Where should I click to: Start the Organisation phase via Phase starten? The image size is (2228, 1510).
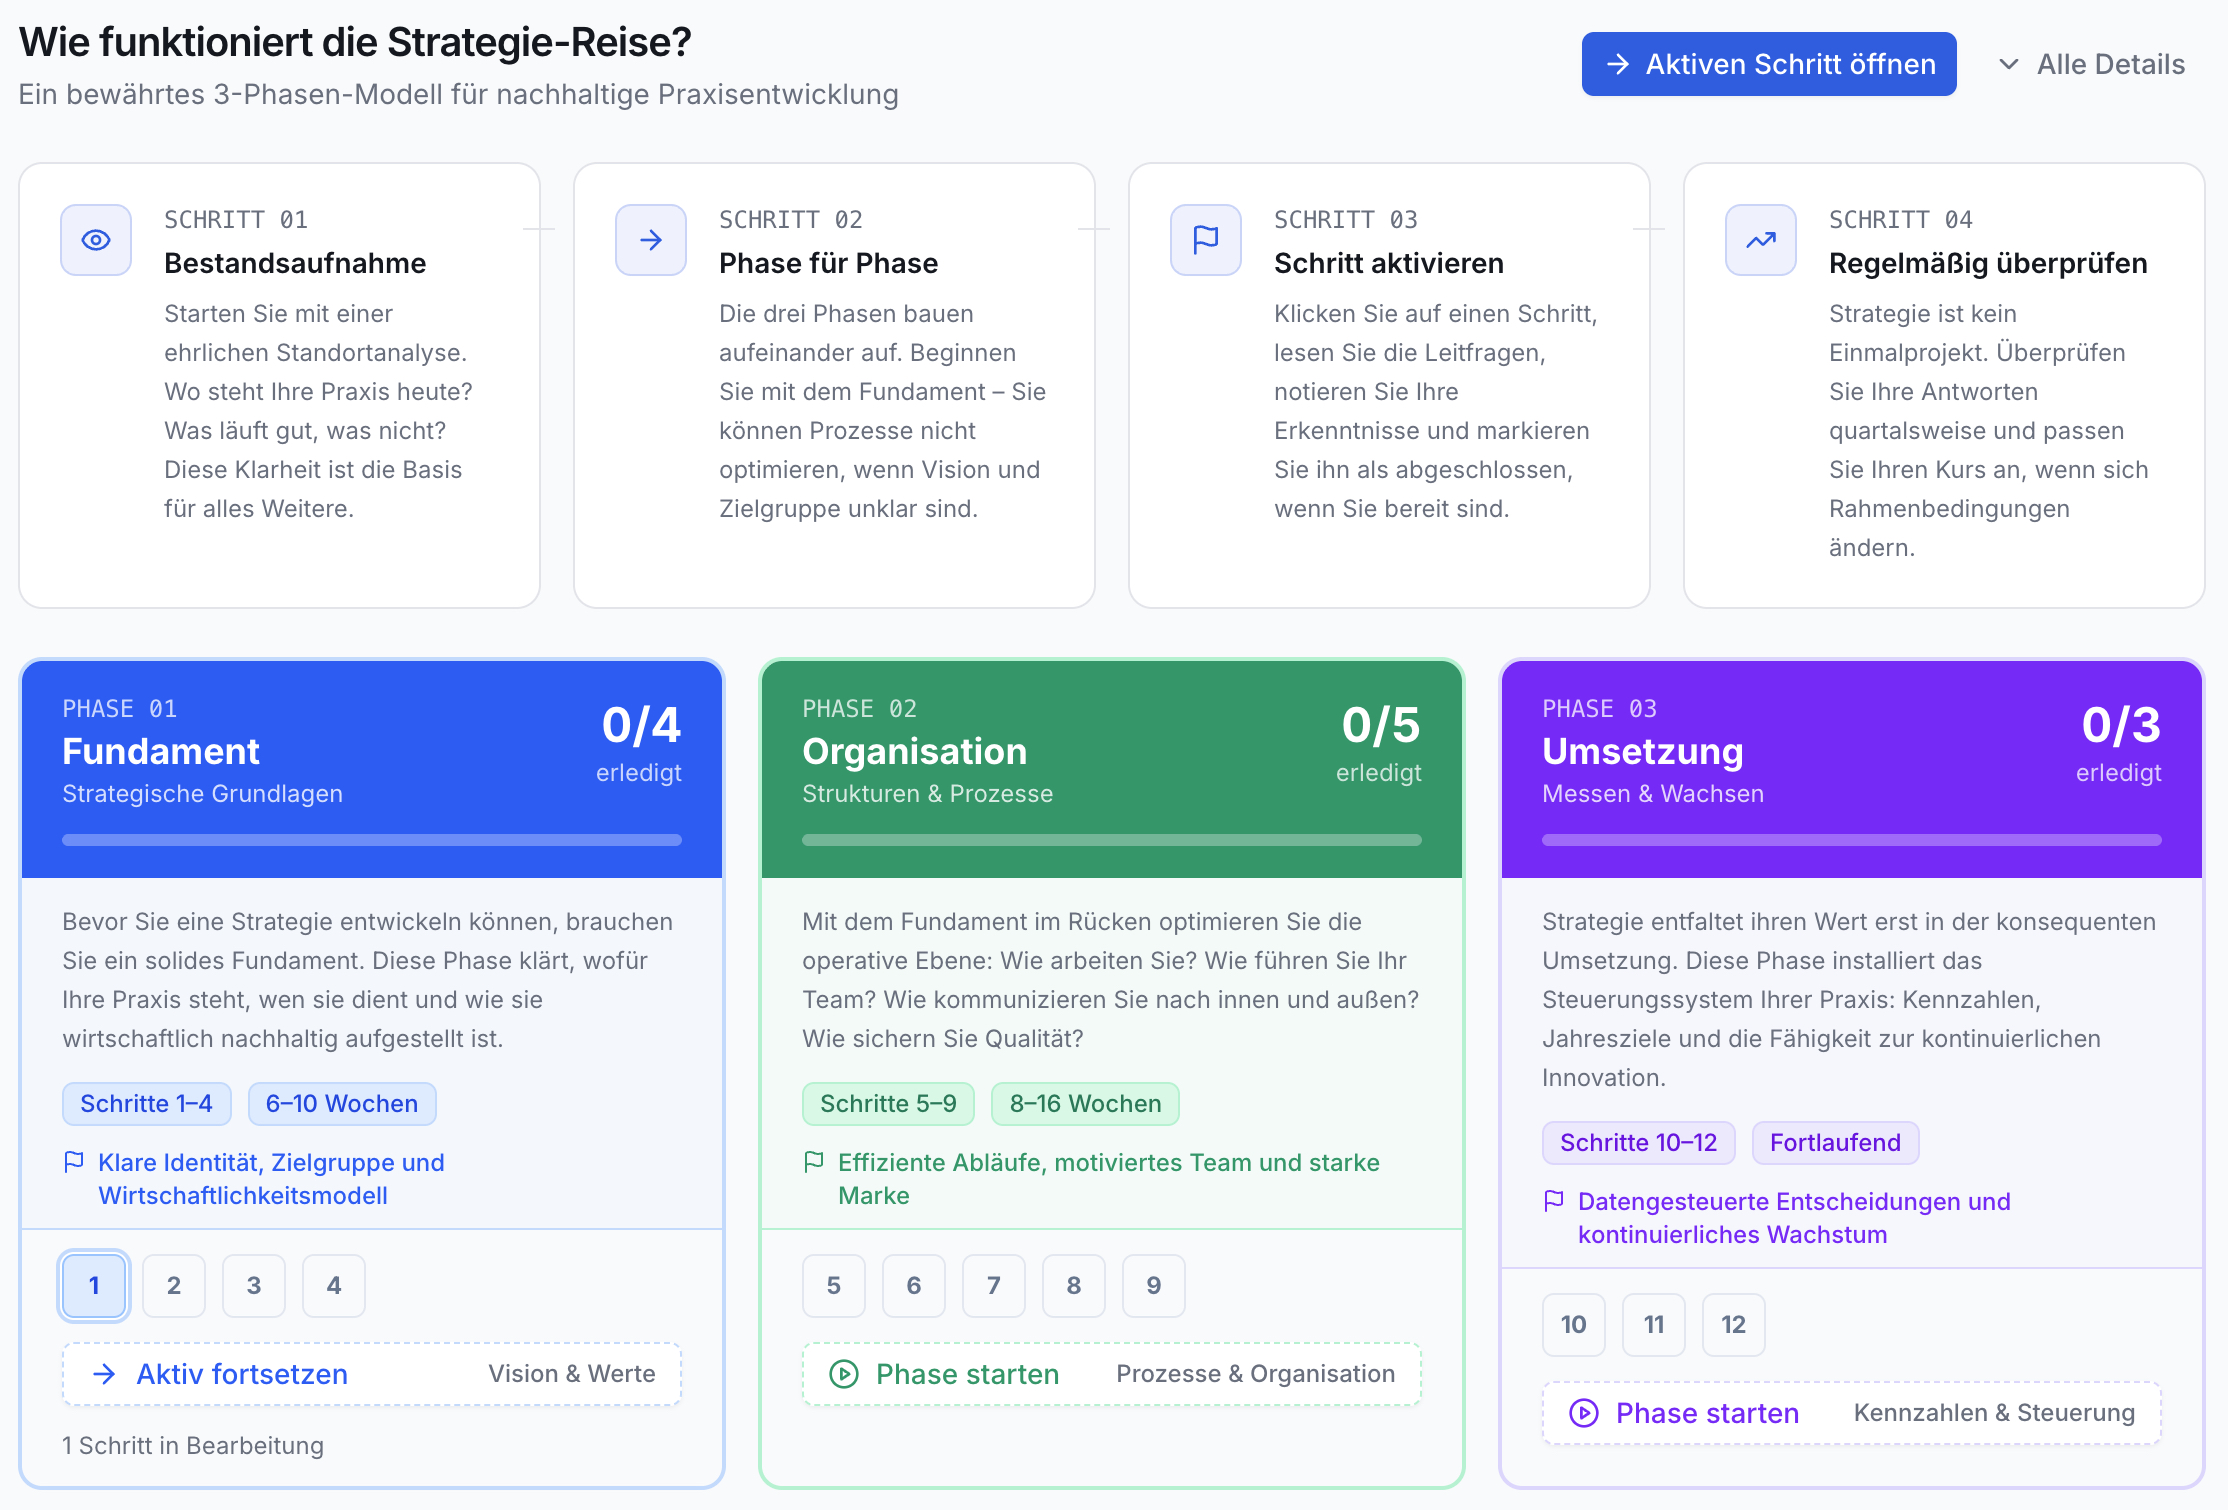click(1112, 1374)
